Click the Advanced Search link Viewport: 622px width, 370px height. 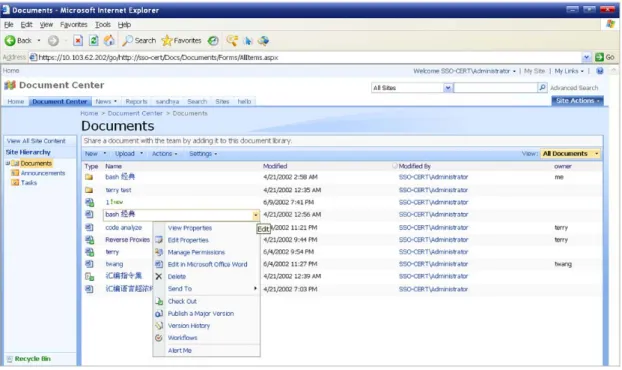point(574,88)
